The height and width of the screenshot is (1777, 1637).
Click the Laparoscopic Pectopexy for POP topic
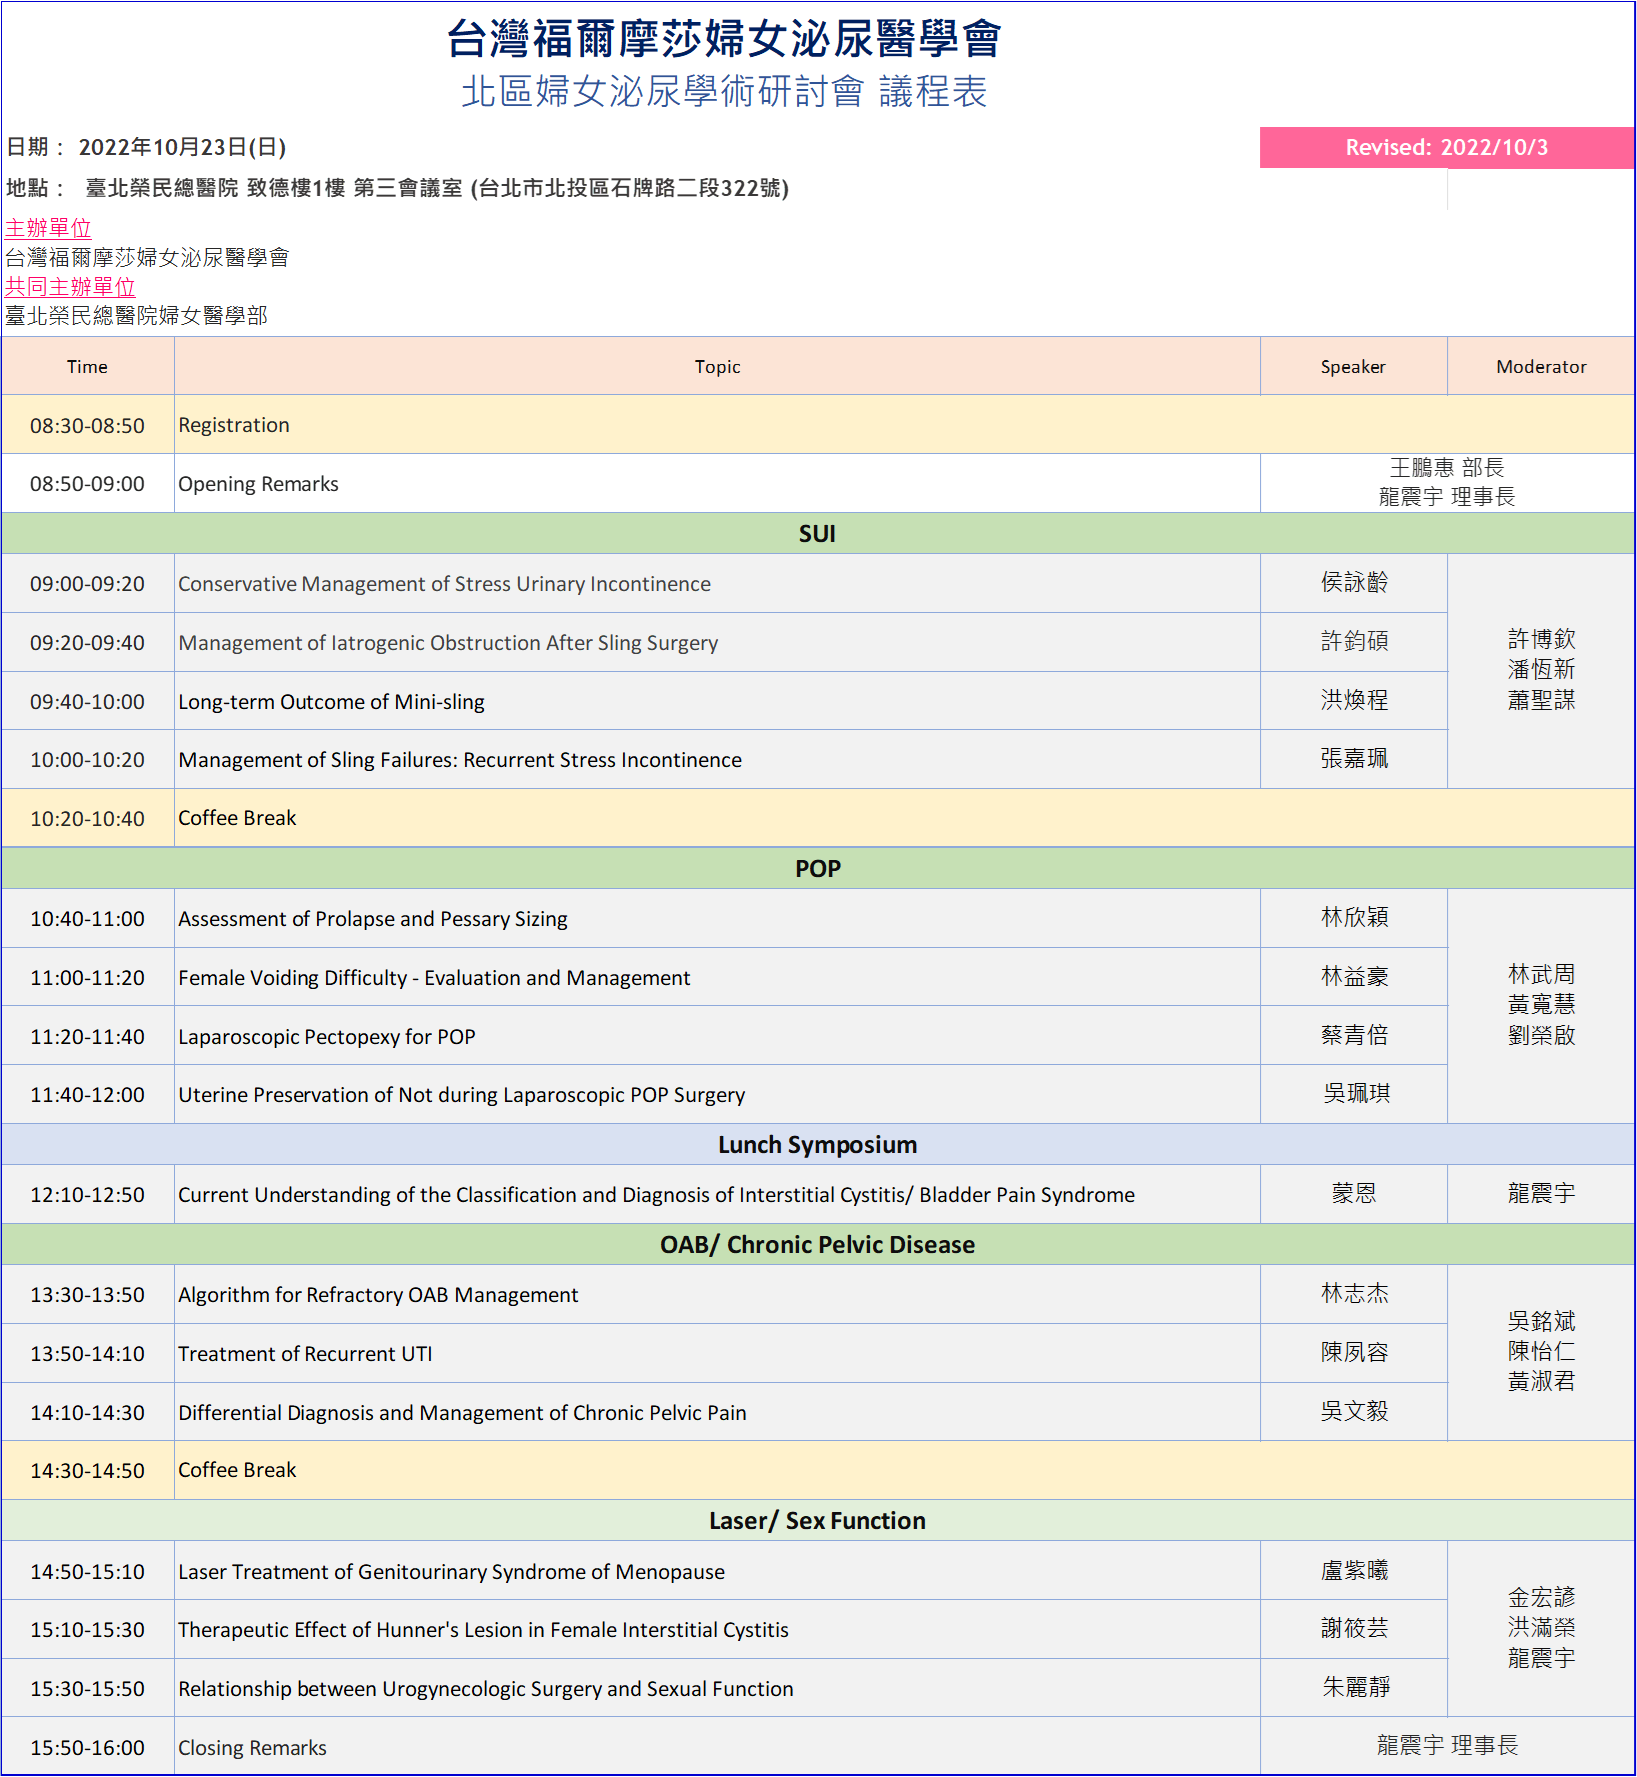click(327, 1037)
